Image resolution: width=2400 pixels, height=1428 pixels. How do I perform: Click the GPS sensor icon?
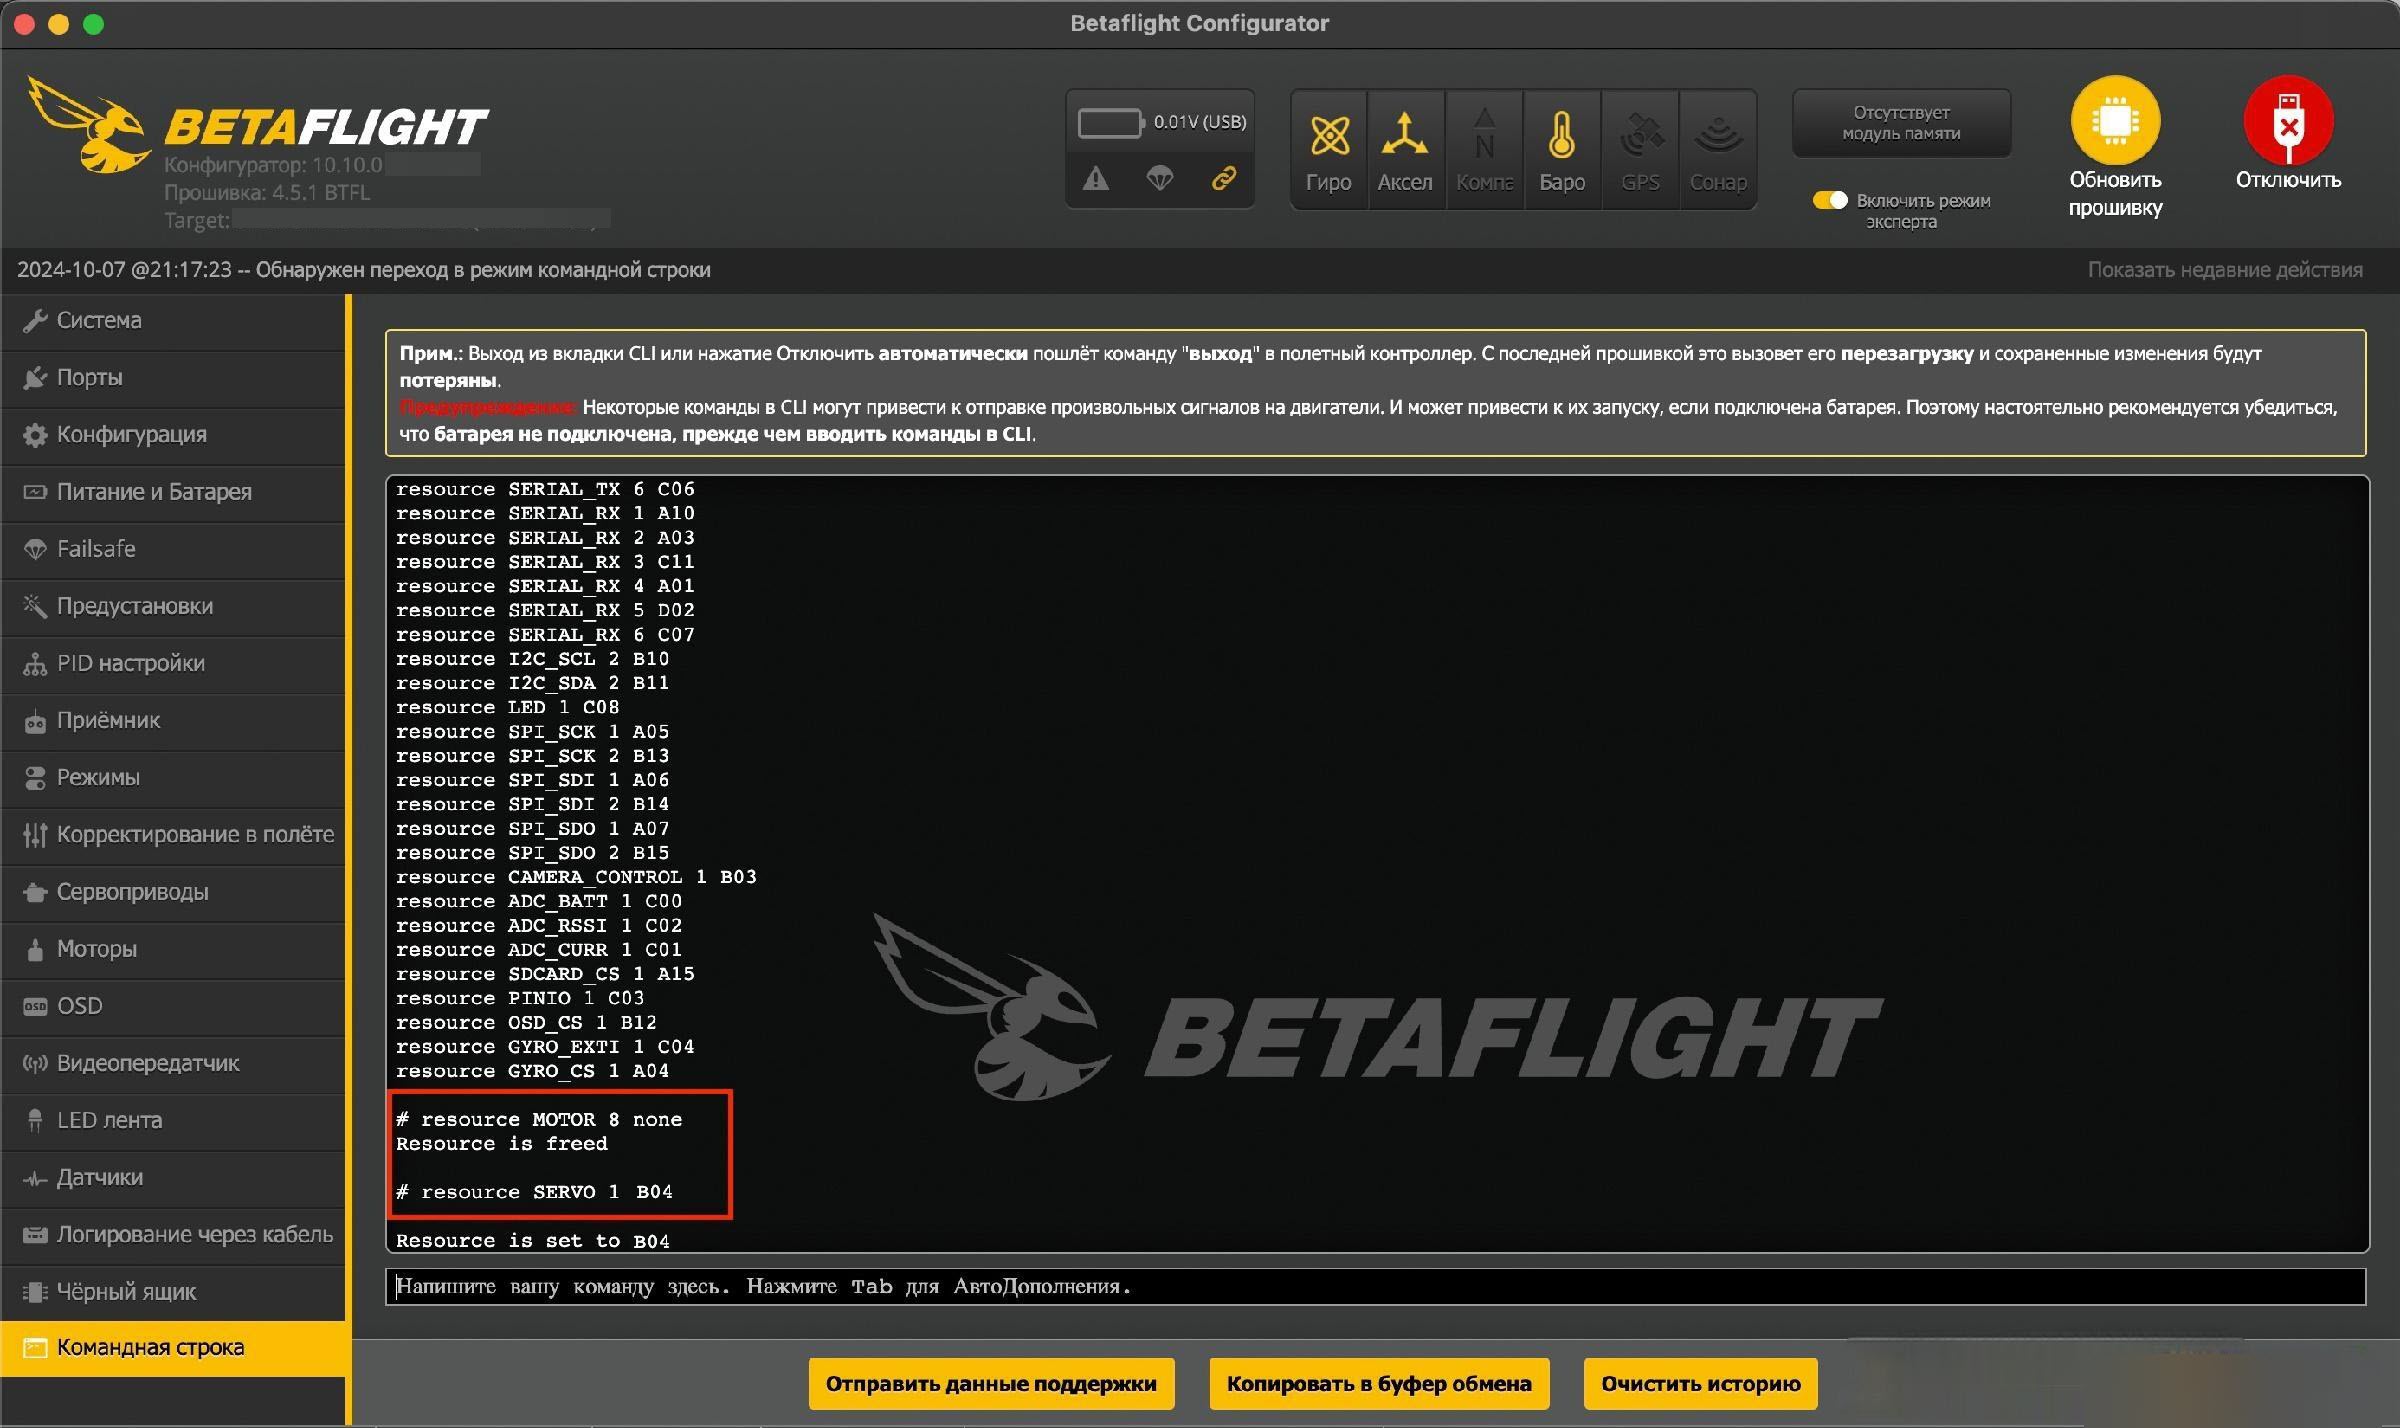click(x=1640, y=150)
